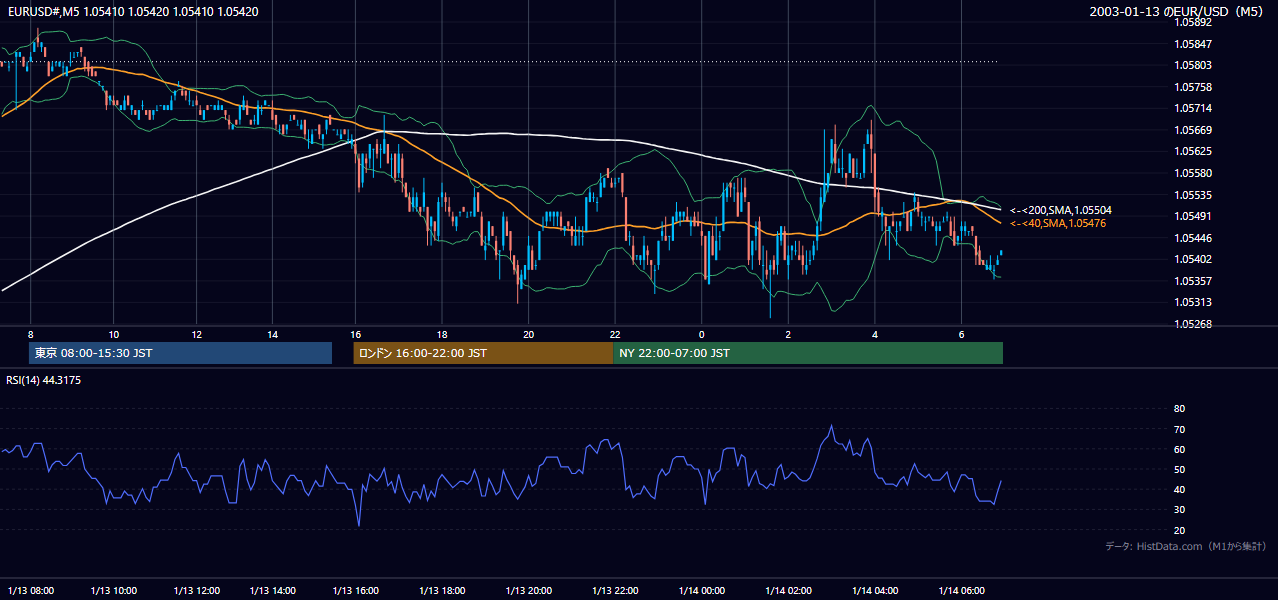Viewport: 1278px width, 600px height.
Task: Click the RSI scale value 20
Action: pos(1179,530)
